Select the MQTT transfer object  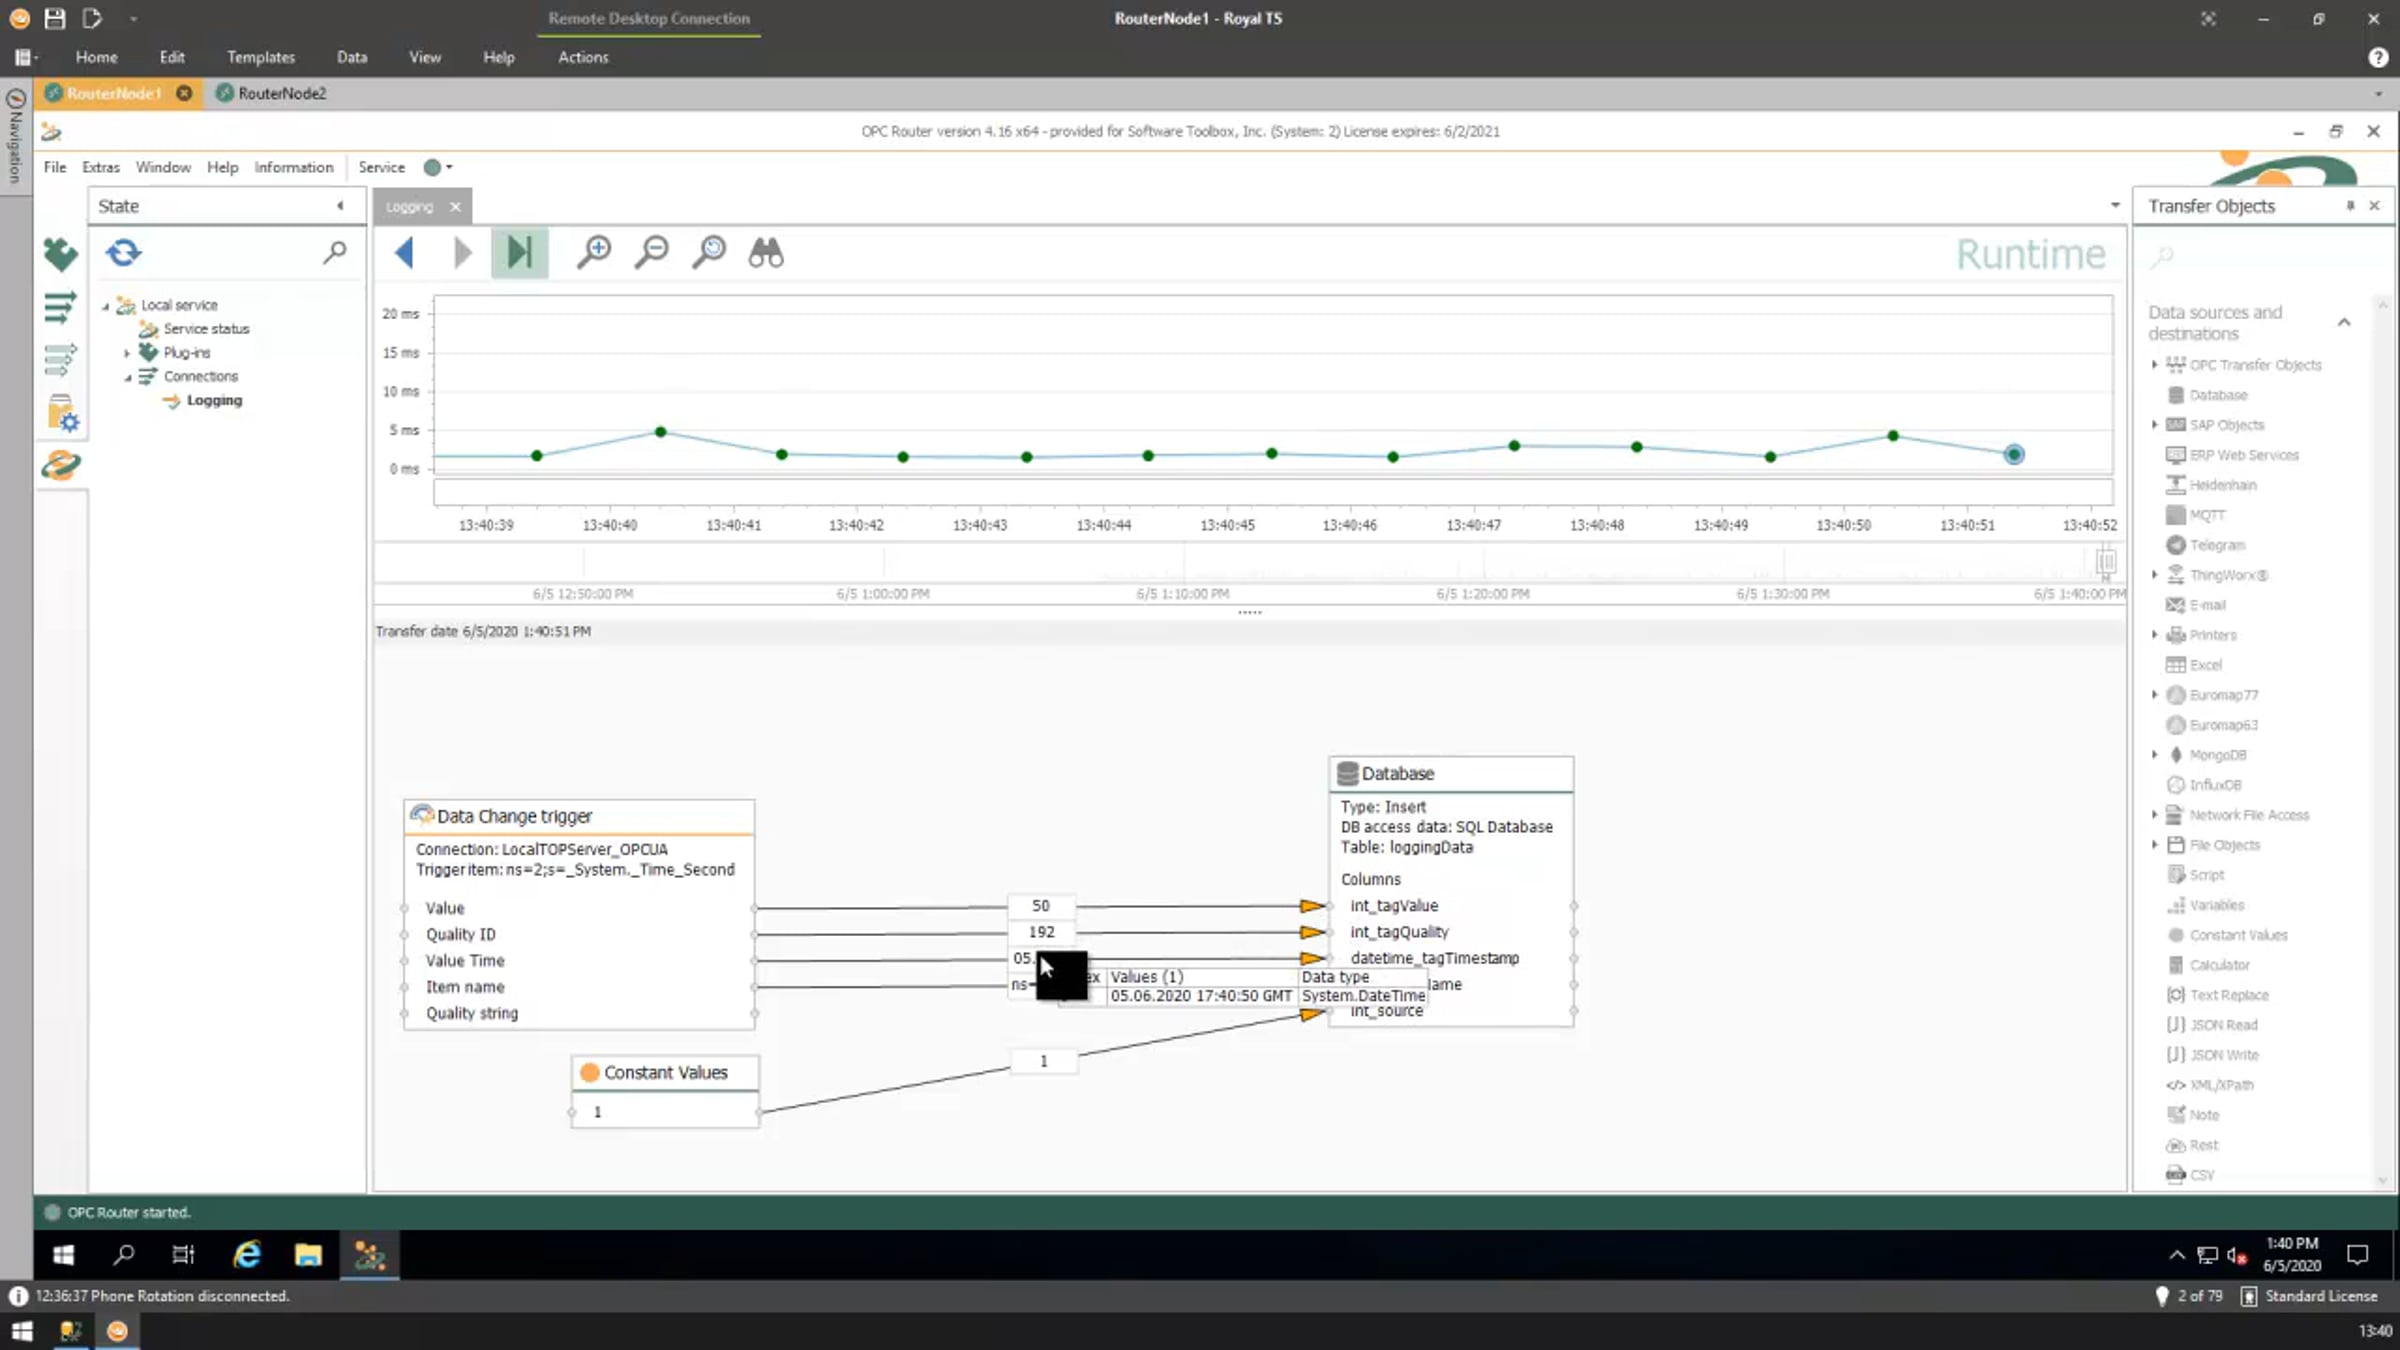pos(2207,515)
